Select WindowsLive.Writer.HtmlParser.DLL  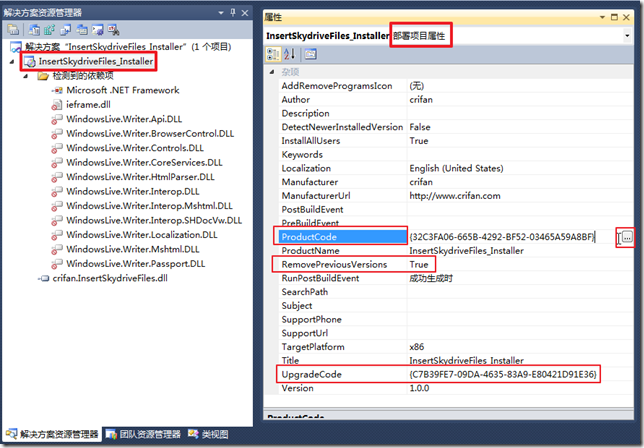point(140,177)
